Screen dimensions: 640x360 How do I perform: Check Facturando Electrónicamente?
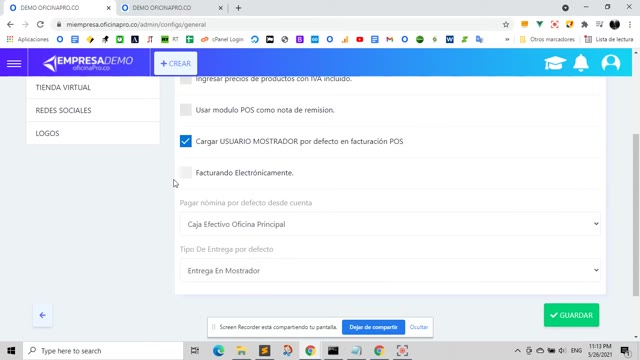186,173
